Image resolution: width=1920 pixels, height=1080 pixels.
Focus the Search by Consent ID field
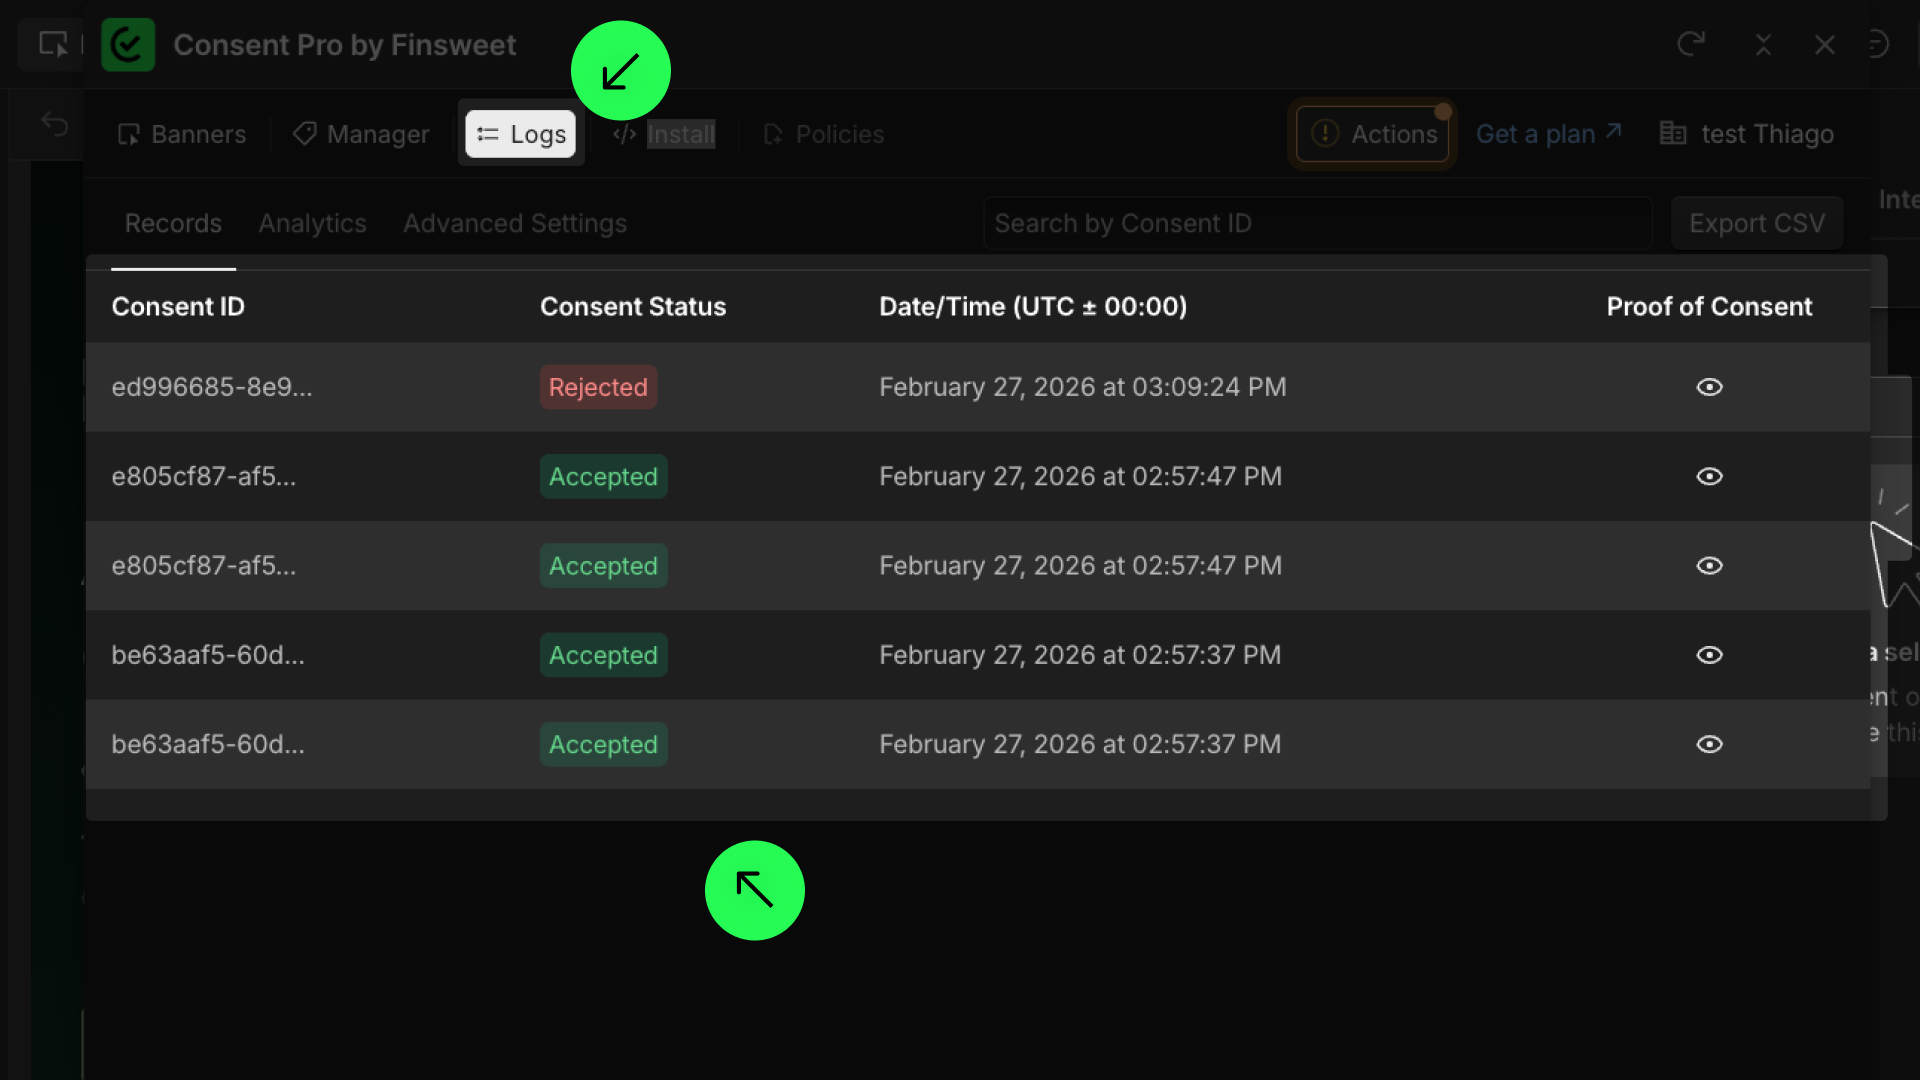[x=1316, y=223]
